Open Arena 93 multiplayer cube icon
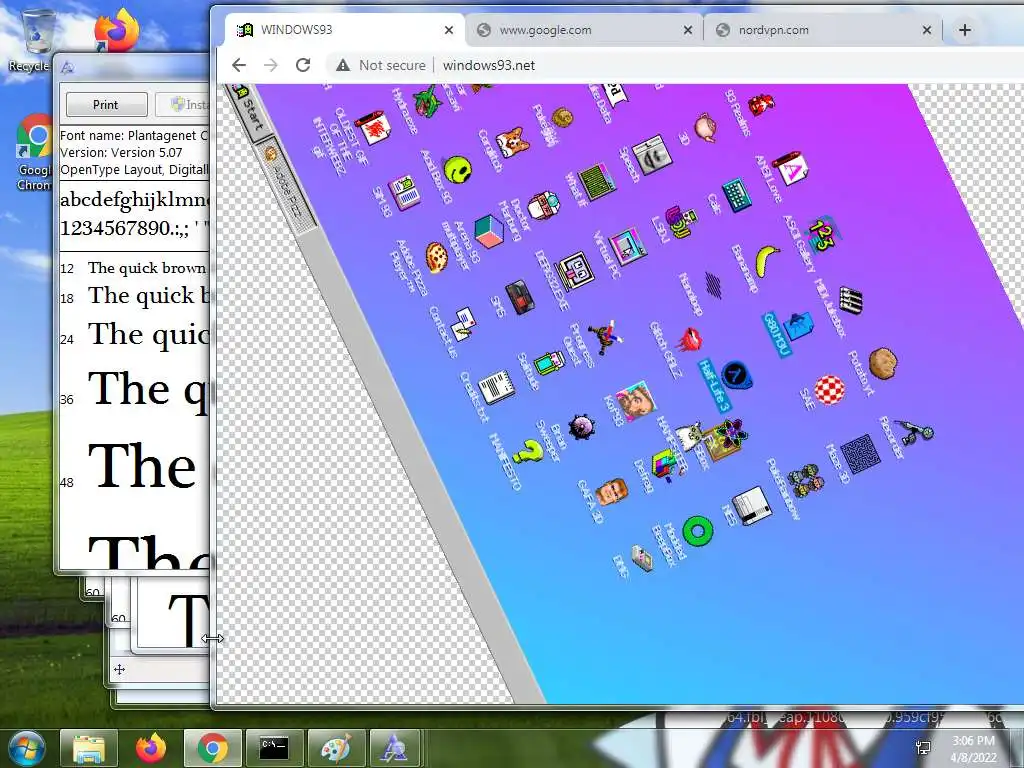The width and height of the screenshot is (1024, 768). (488, 232)
